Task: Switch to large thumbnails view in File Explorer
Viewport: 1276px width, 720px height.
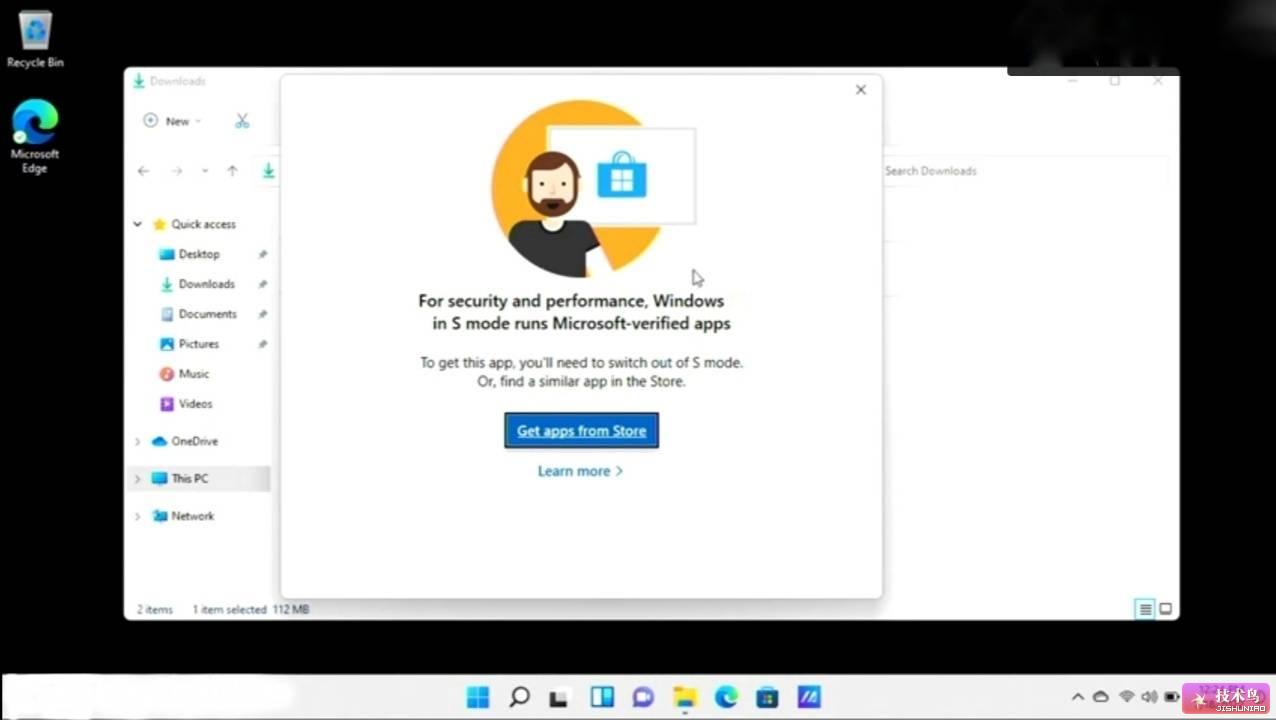Action: 1165,609
